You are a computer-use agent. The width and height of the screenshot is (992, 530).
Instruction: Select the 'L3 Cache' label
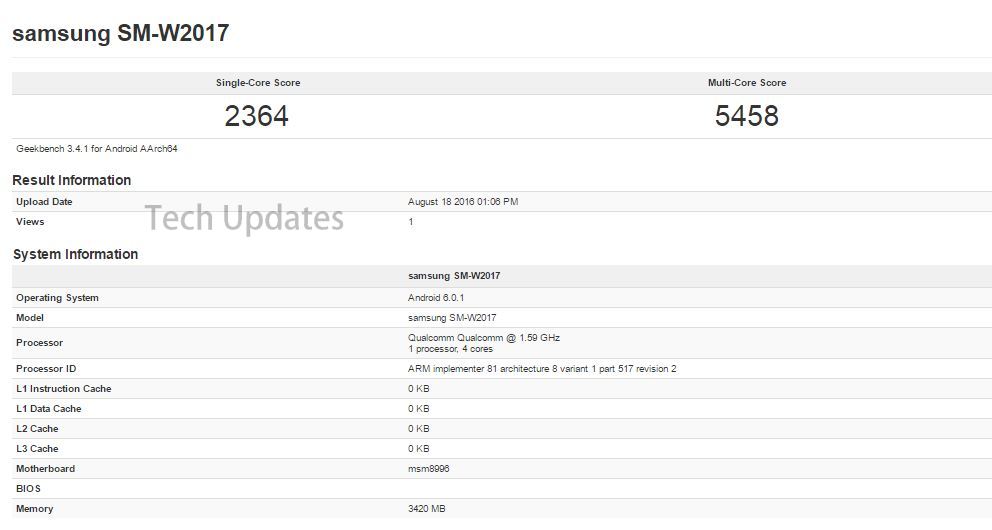(x=37, y=449)
